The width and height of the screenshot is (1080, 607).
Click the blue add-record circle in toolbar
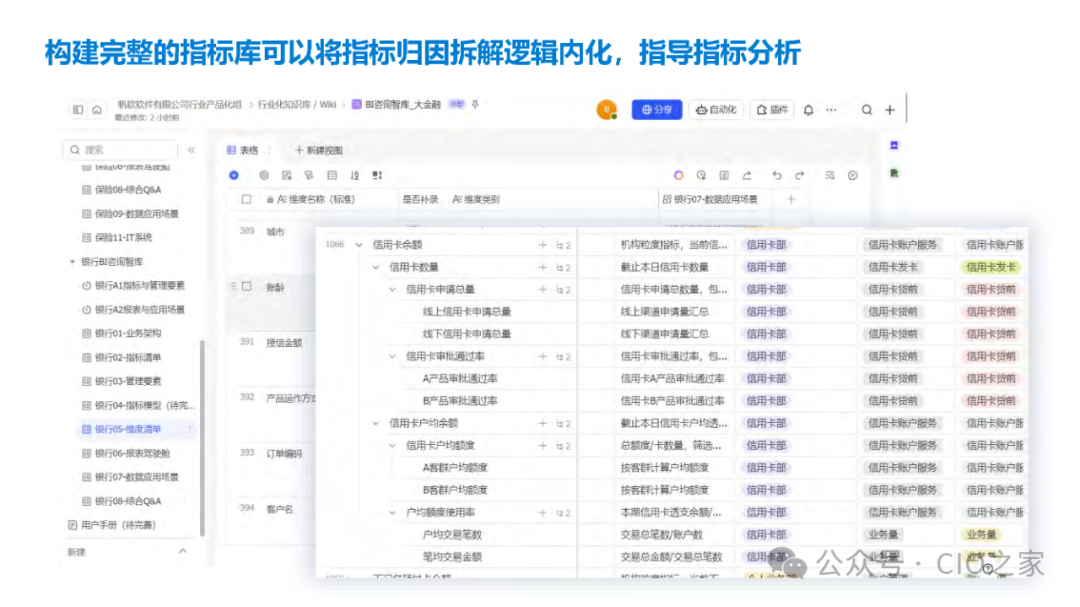pos(234,175)
